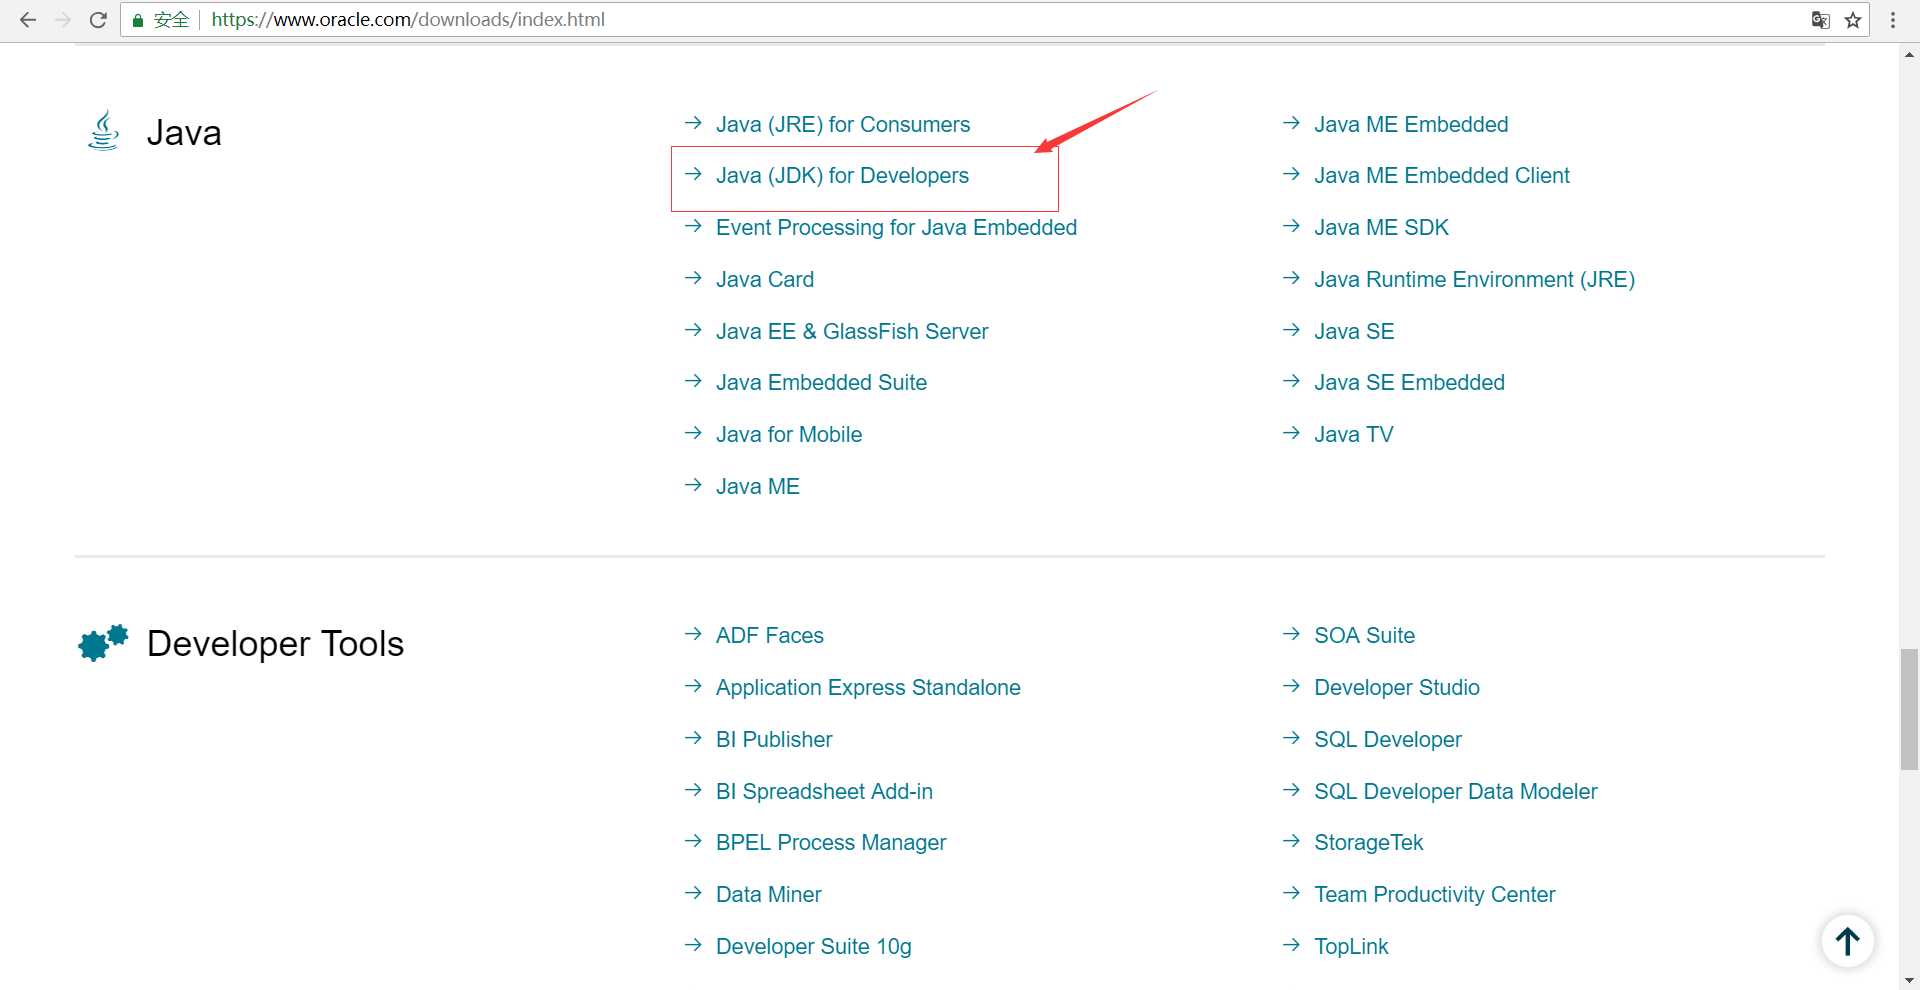Screen dimensions: 1920x990
Task: Bookmark this page with star icon
Action: pos(1853,20)
